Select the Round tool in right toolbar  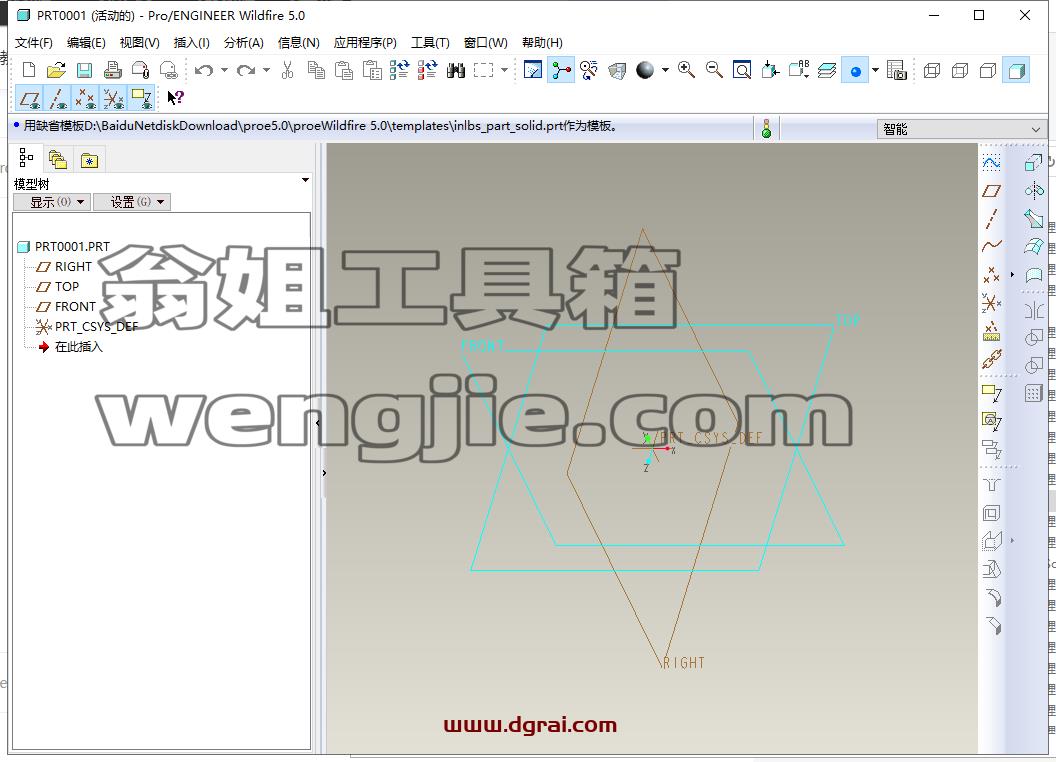(993, 597)
